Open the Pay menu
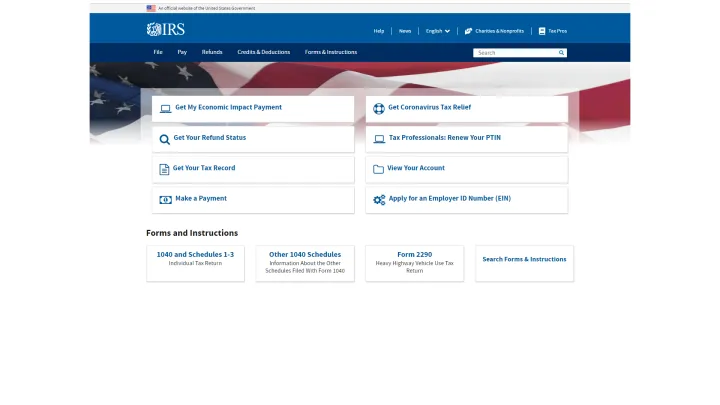 (182, 52)
